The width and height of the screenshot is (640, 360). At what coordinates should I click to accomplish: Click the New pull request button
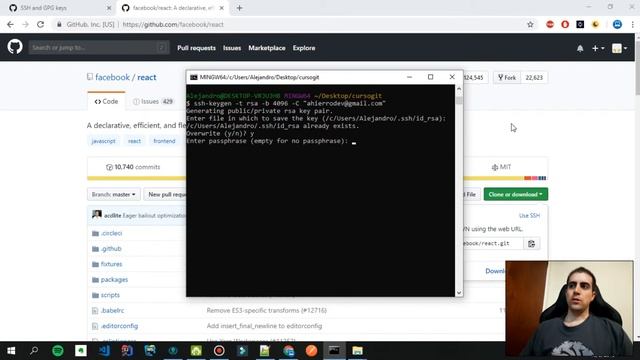pos(167,194)
